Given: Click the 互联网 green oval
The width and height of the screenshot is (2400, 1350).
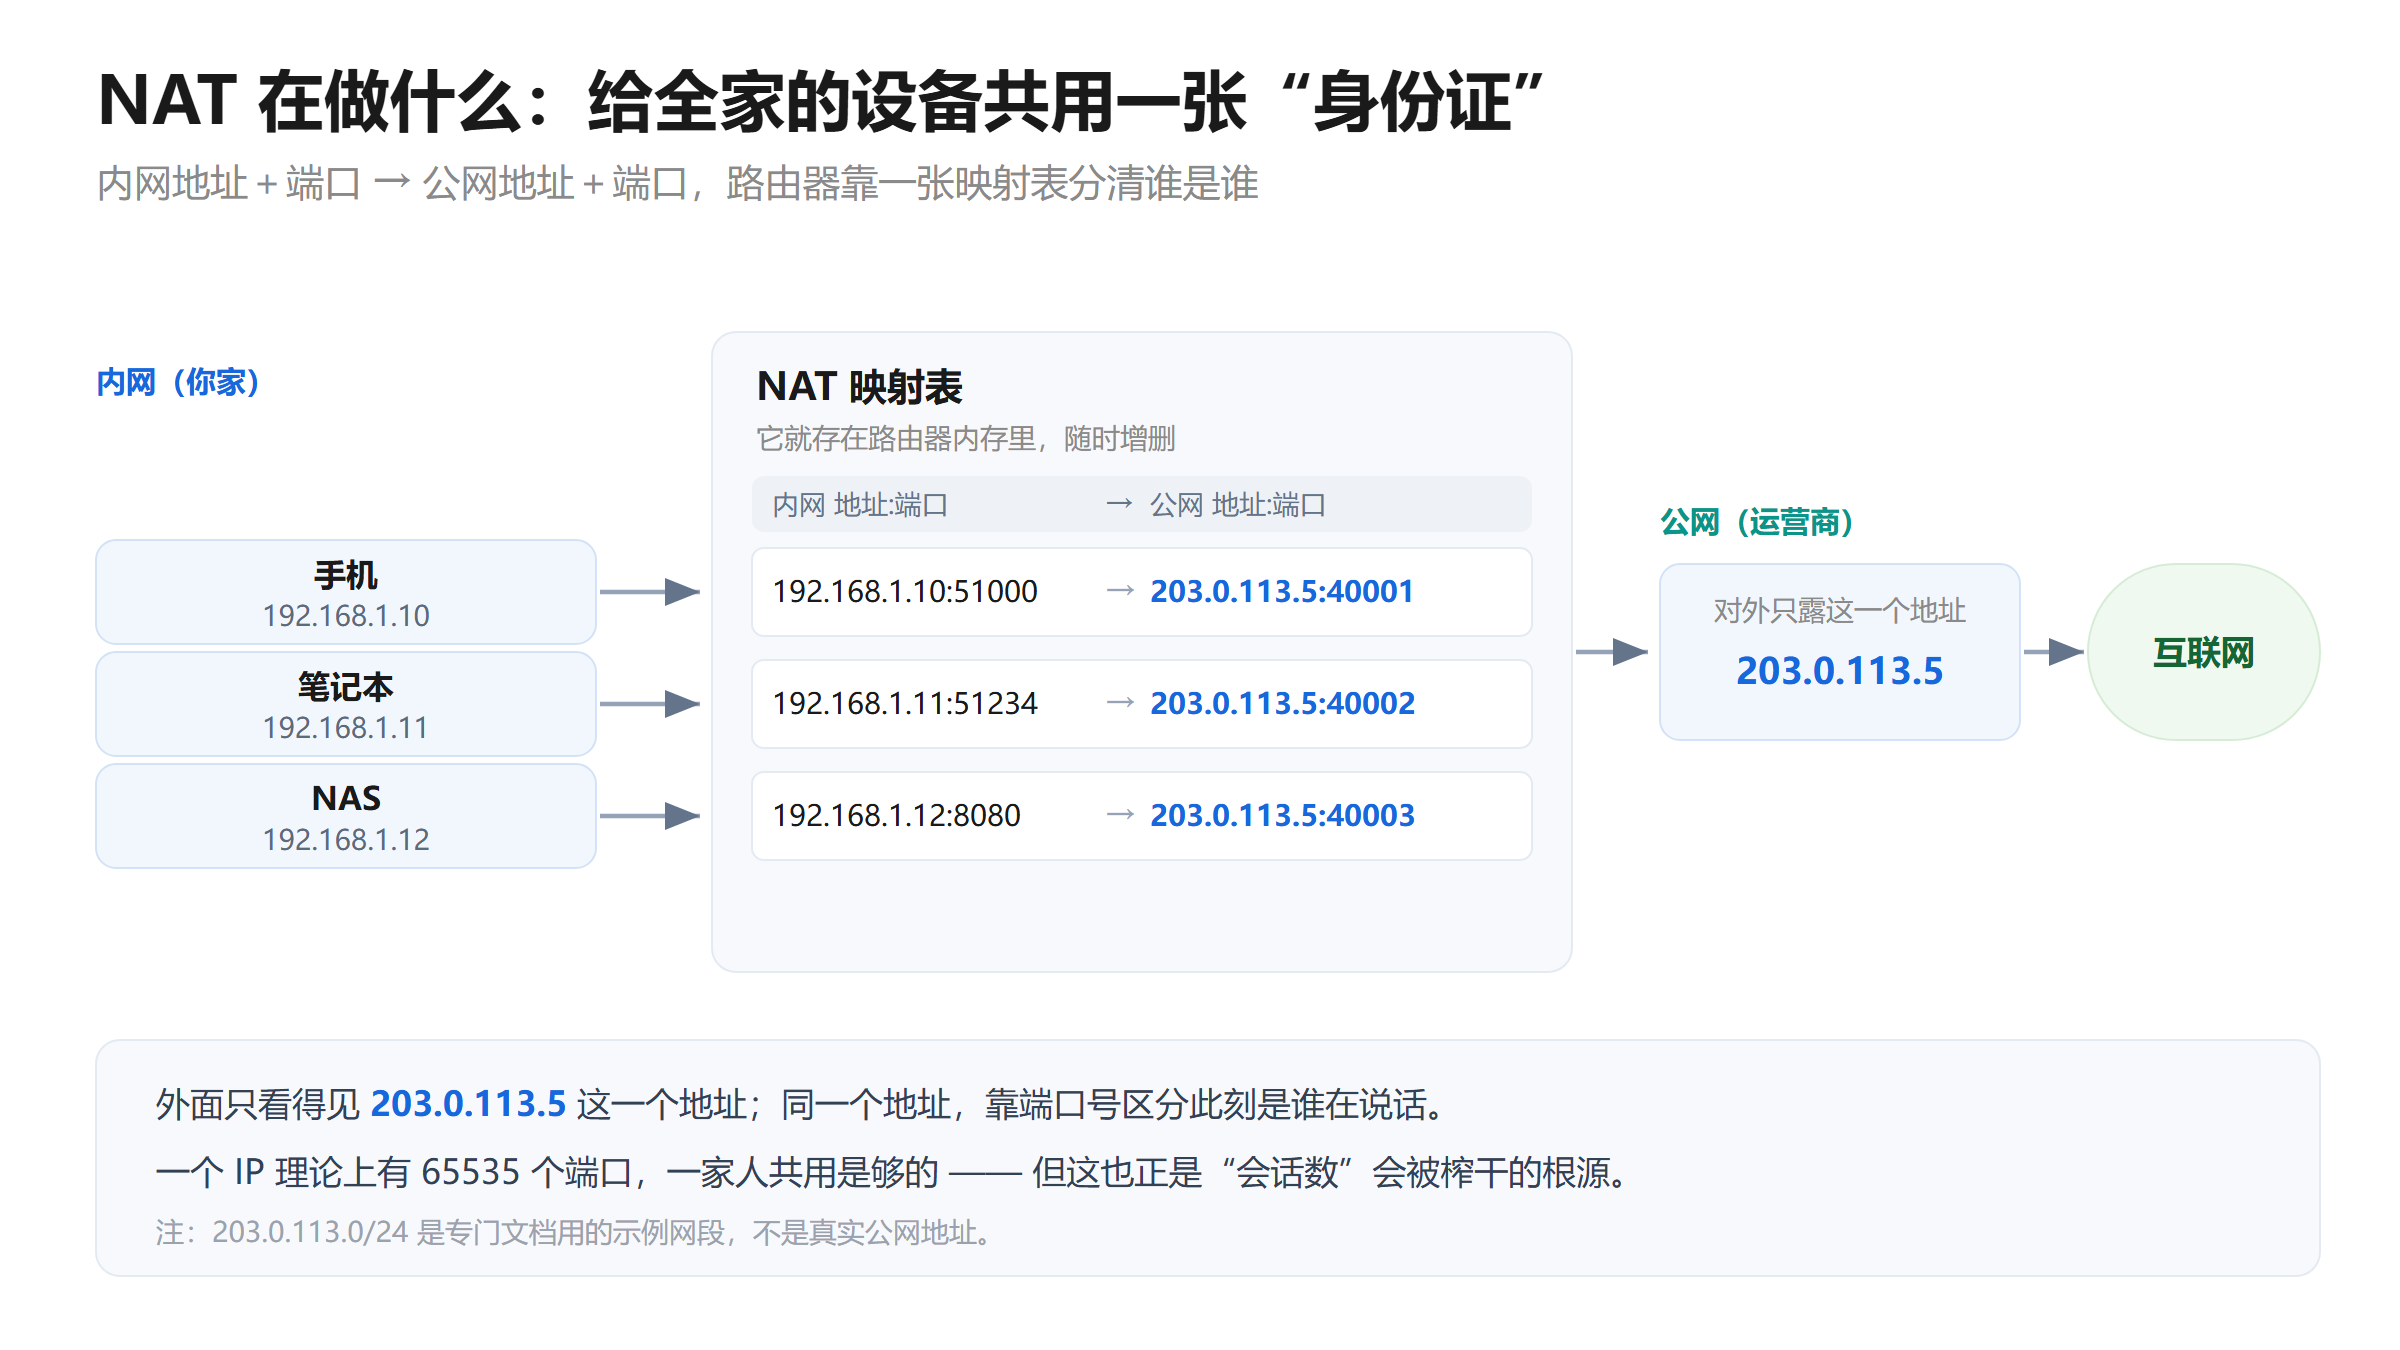Looking at the screenshot, I should [x=2203, y=652].
